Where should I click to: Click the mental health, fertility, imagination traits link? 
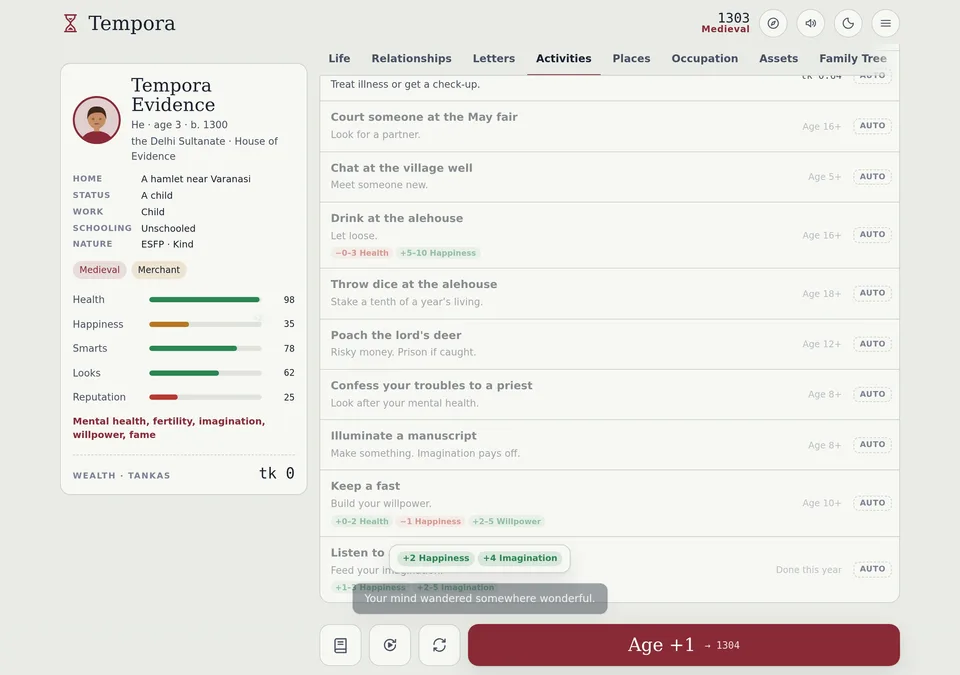coord(169,428)
